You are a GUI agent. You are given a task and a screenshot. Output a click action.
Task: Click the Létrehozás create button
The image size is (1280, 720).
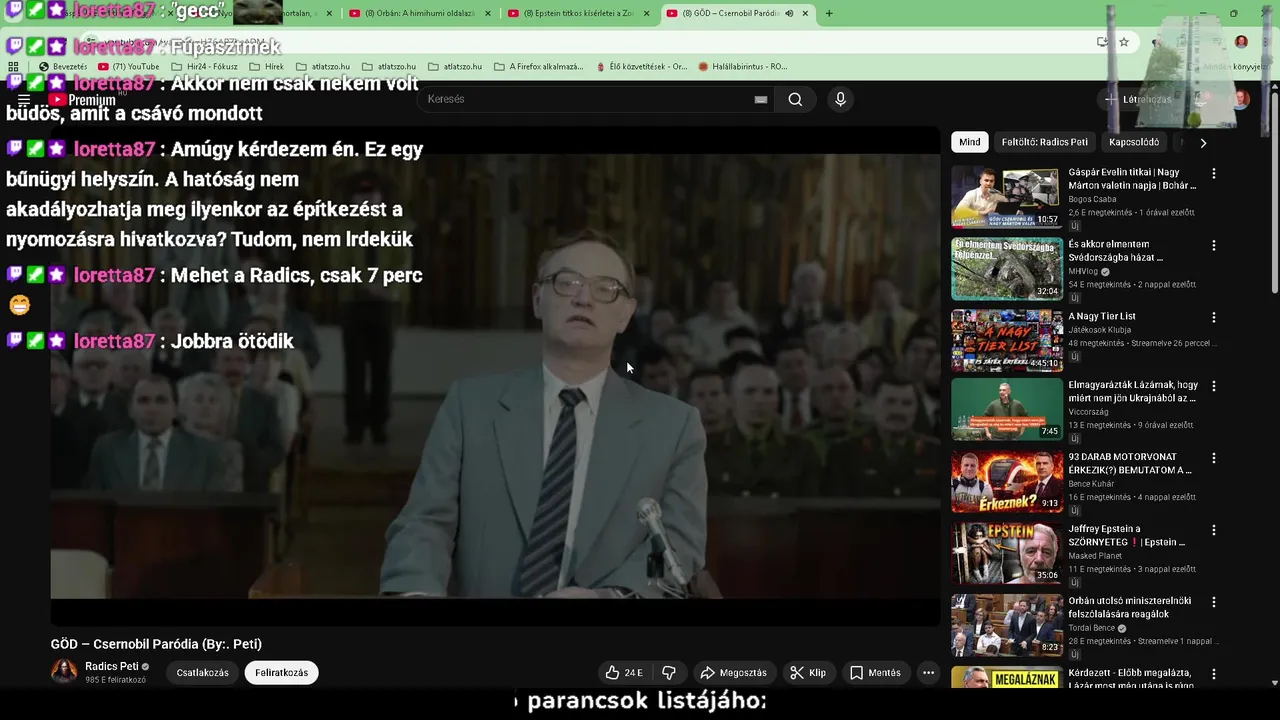click(x=1138, y=99)
